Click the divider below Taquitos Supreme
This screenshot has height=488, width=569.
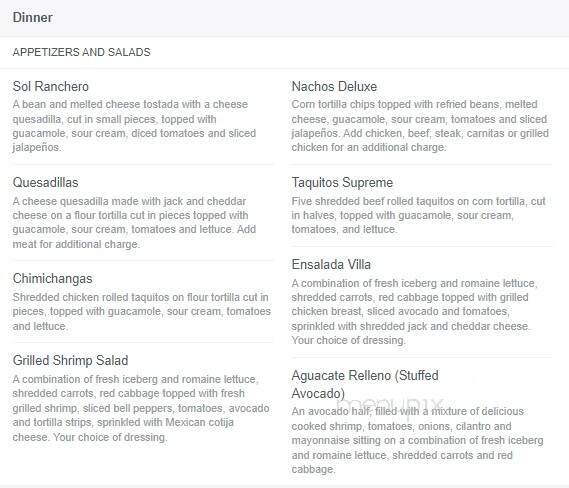click(422, 247)
